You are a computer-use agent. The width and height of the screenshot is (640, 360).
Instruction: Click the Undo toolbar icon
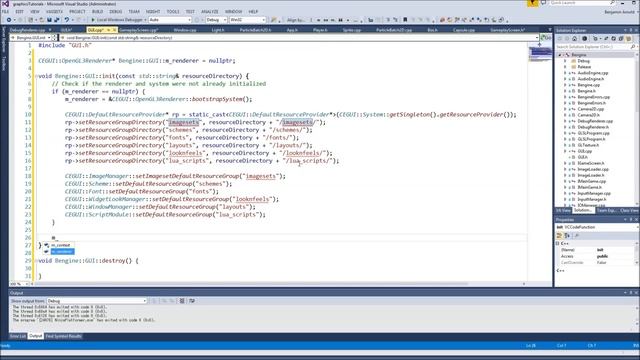click(67, 20)
